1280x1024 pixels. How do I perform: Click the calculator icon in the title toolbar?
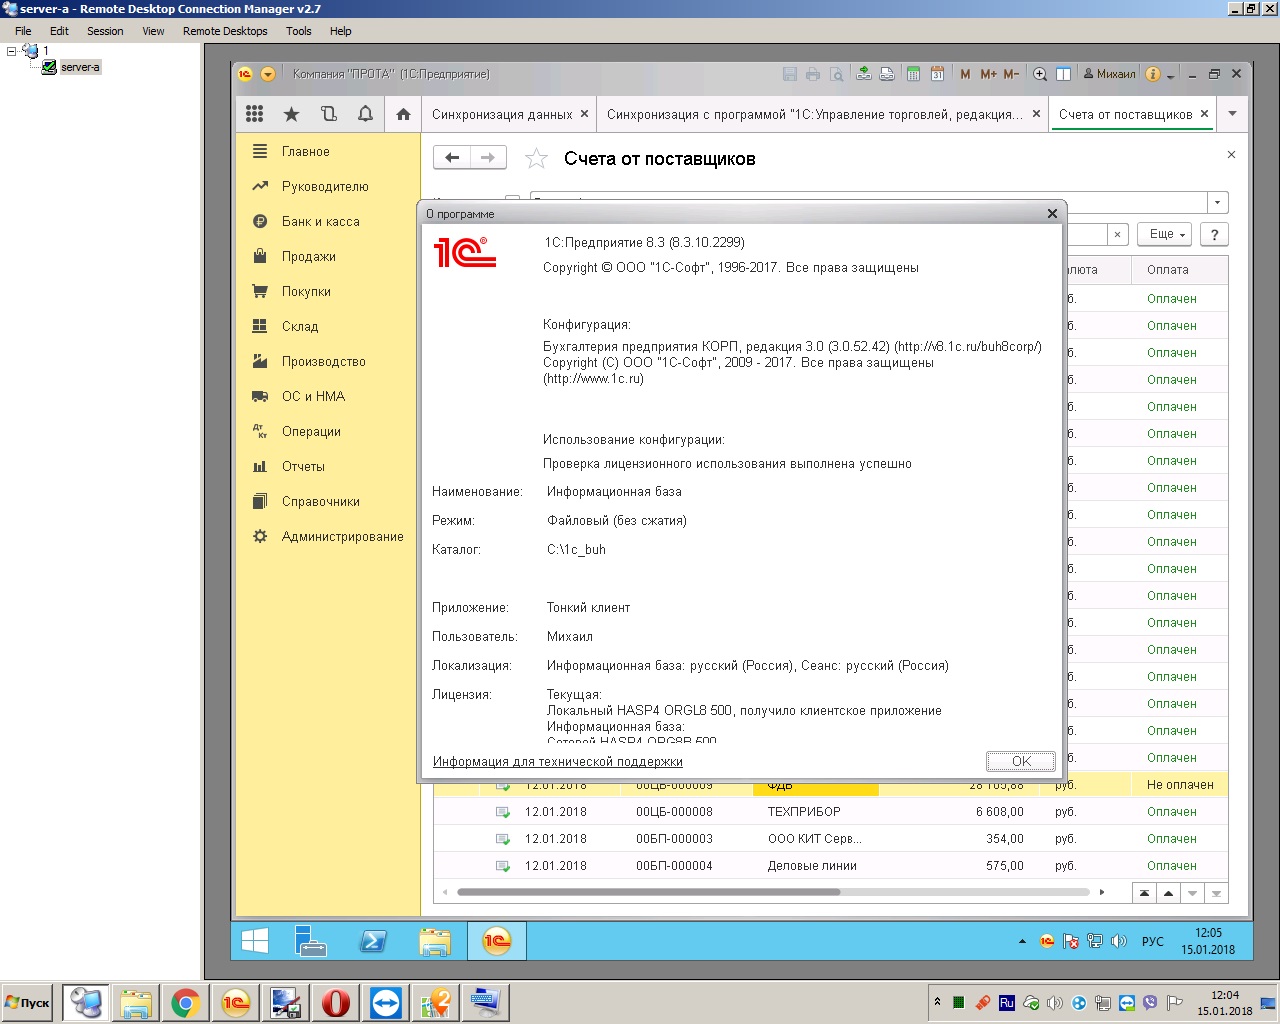tap(913, 74)
